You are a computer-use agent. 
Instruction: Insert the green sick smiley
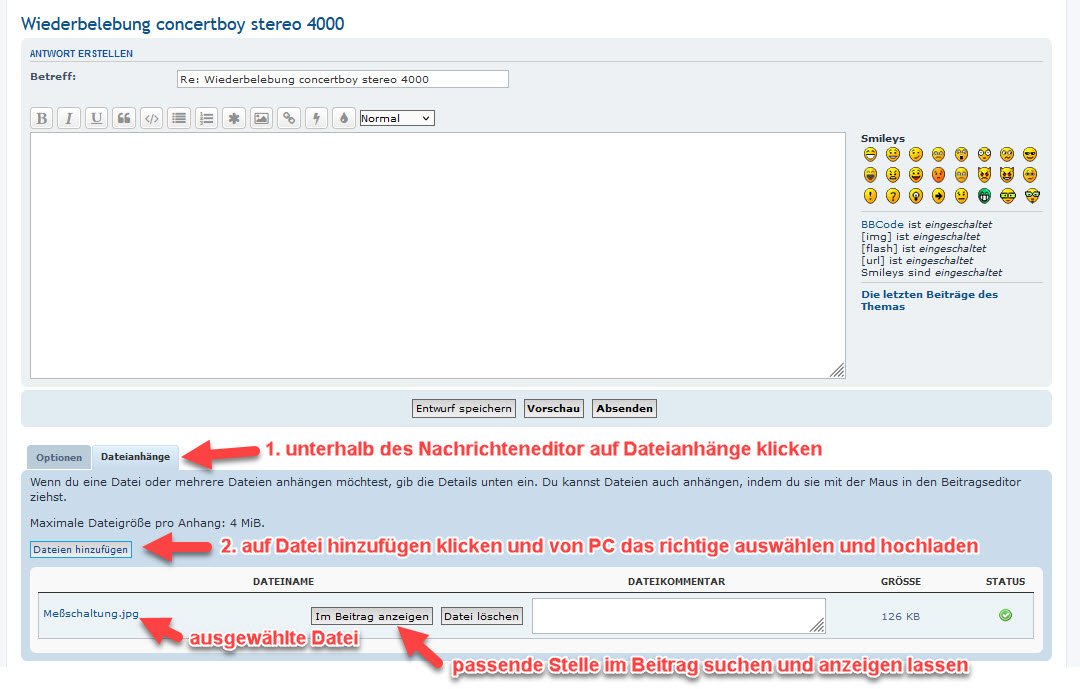pyautogui.click(x=984, y=196)
